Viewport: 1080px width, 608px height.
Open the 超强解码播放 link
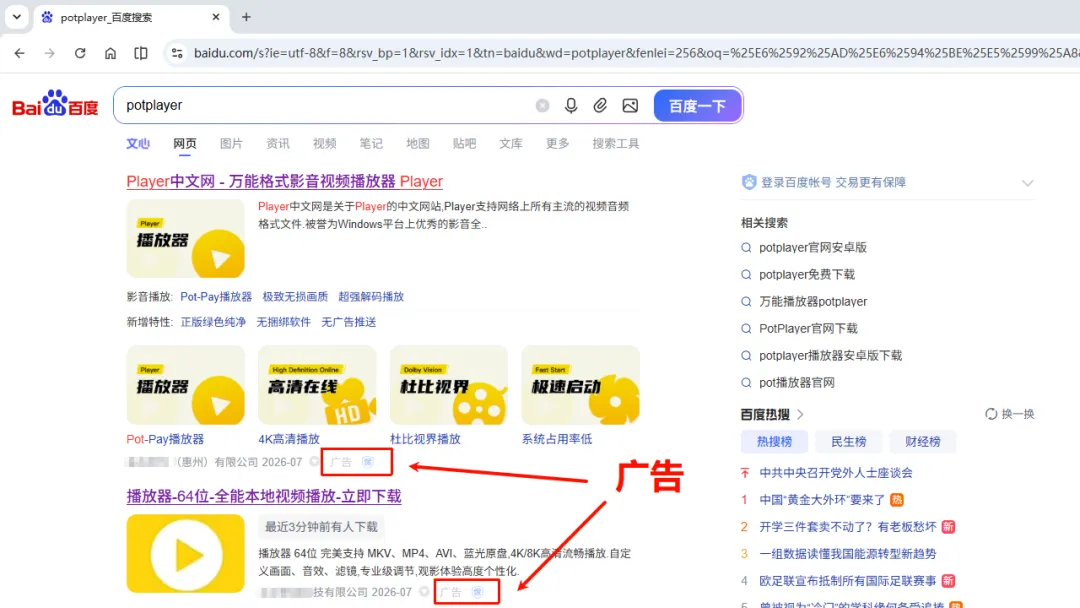click(371, 297)
